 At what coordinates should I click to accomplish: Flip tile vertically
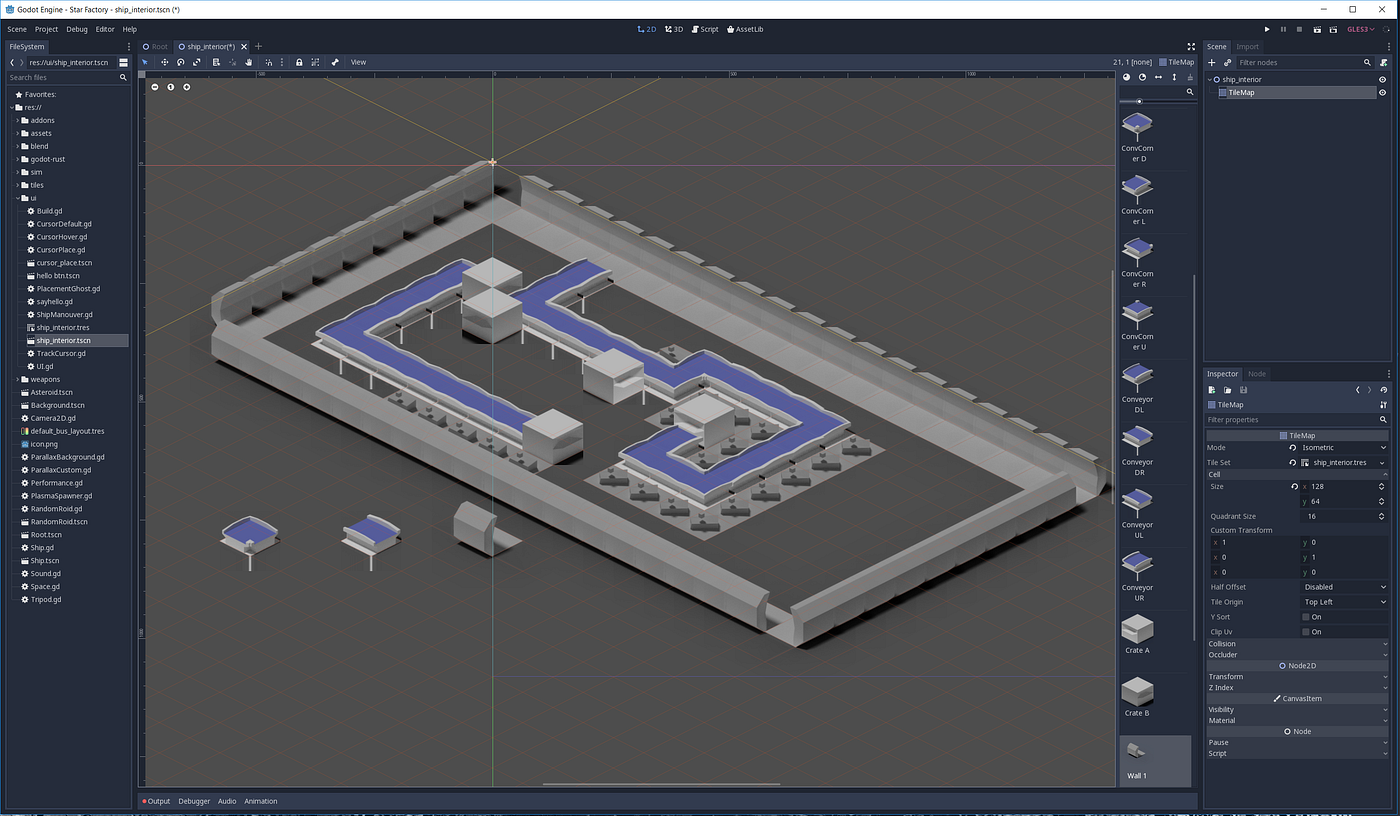(1174, 77)
